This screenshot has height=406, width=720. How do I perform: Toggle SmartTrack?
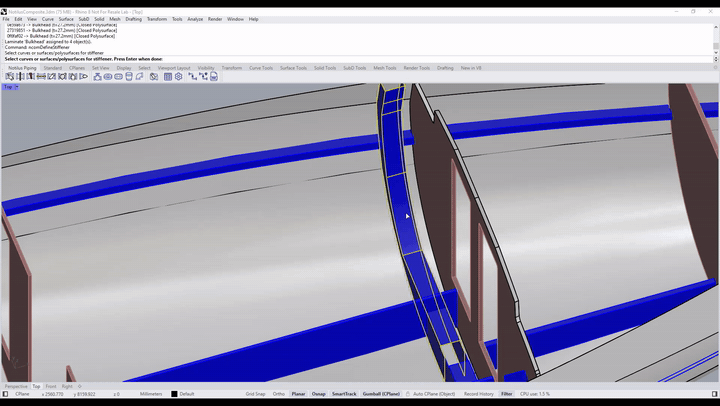(344, 394)
